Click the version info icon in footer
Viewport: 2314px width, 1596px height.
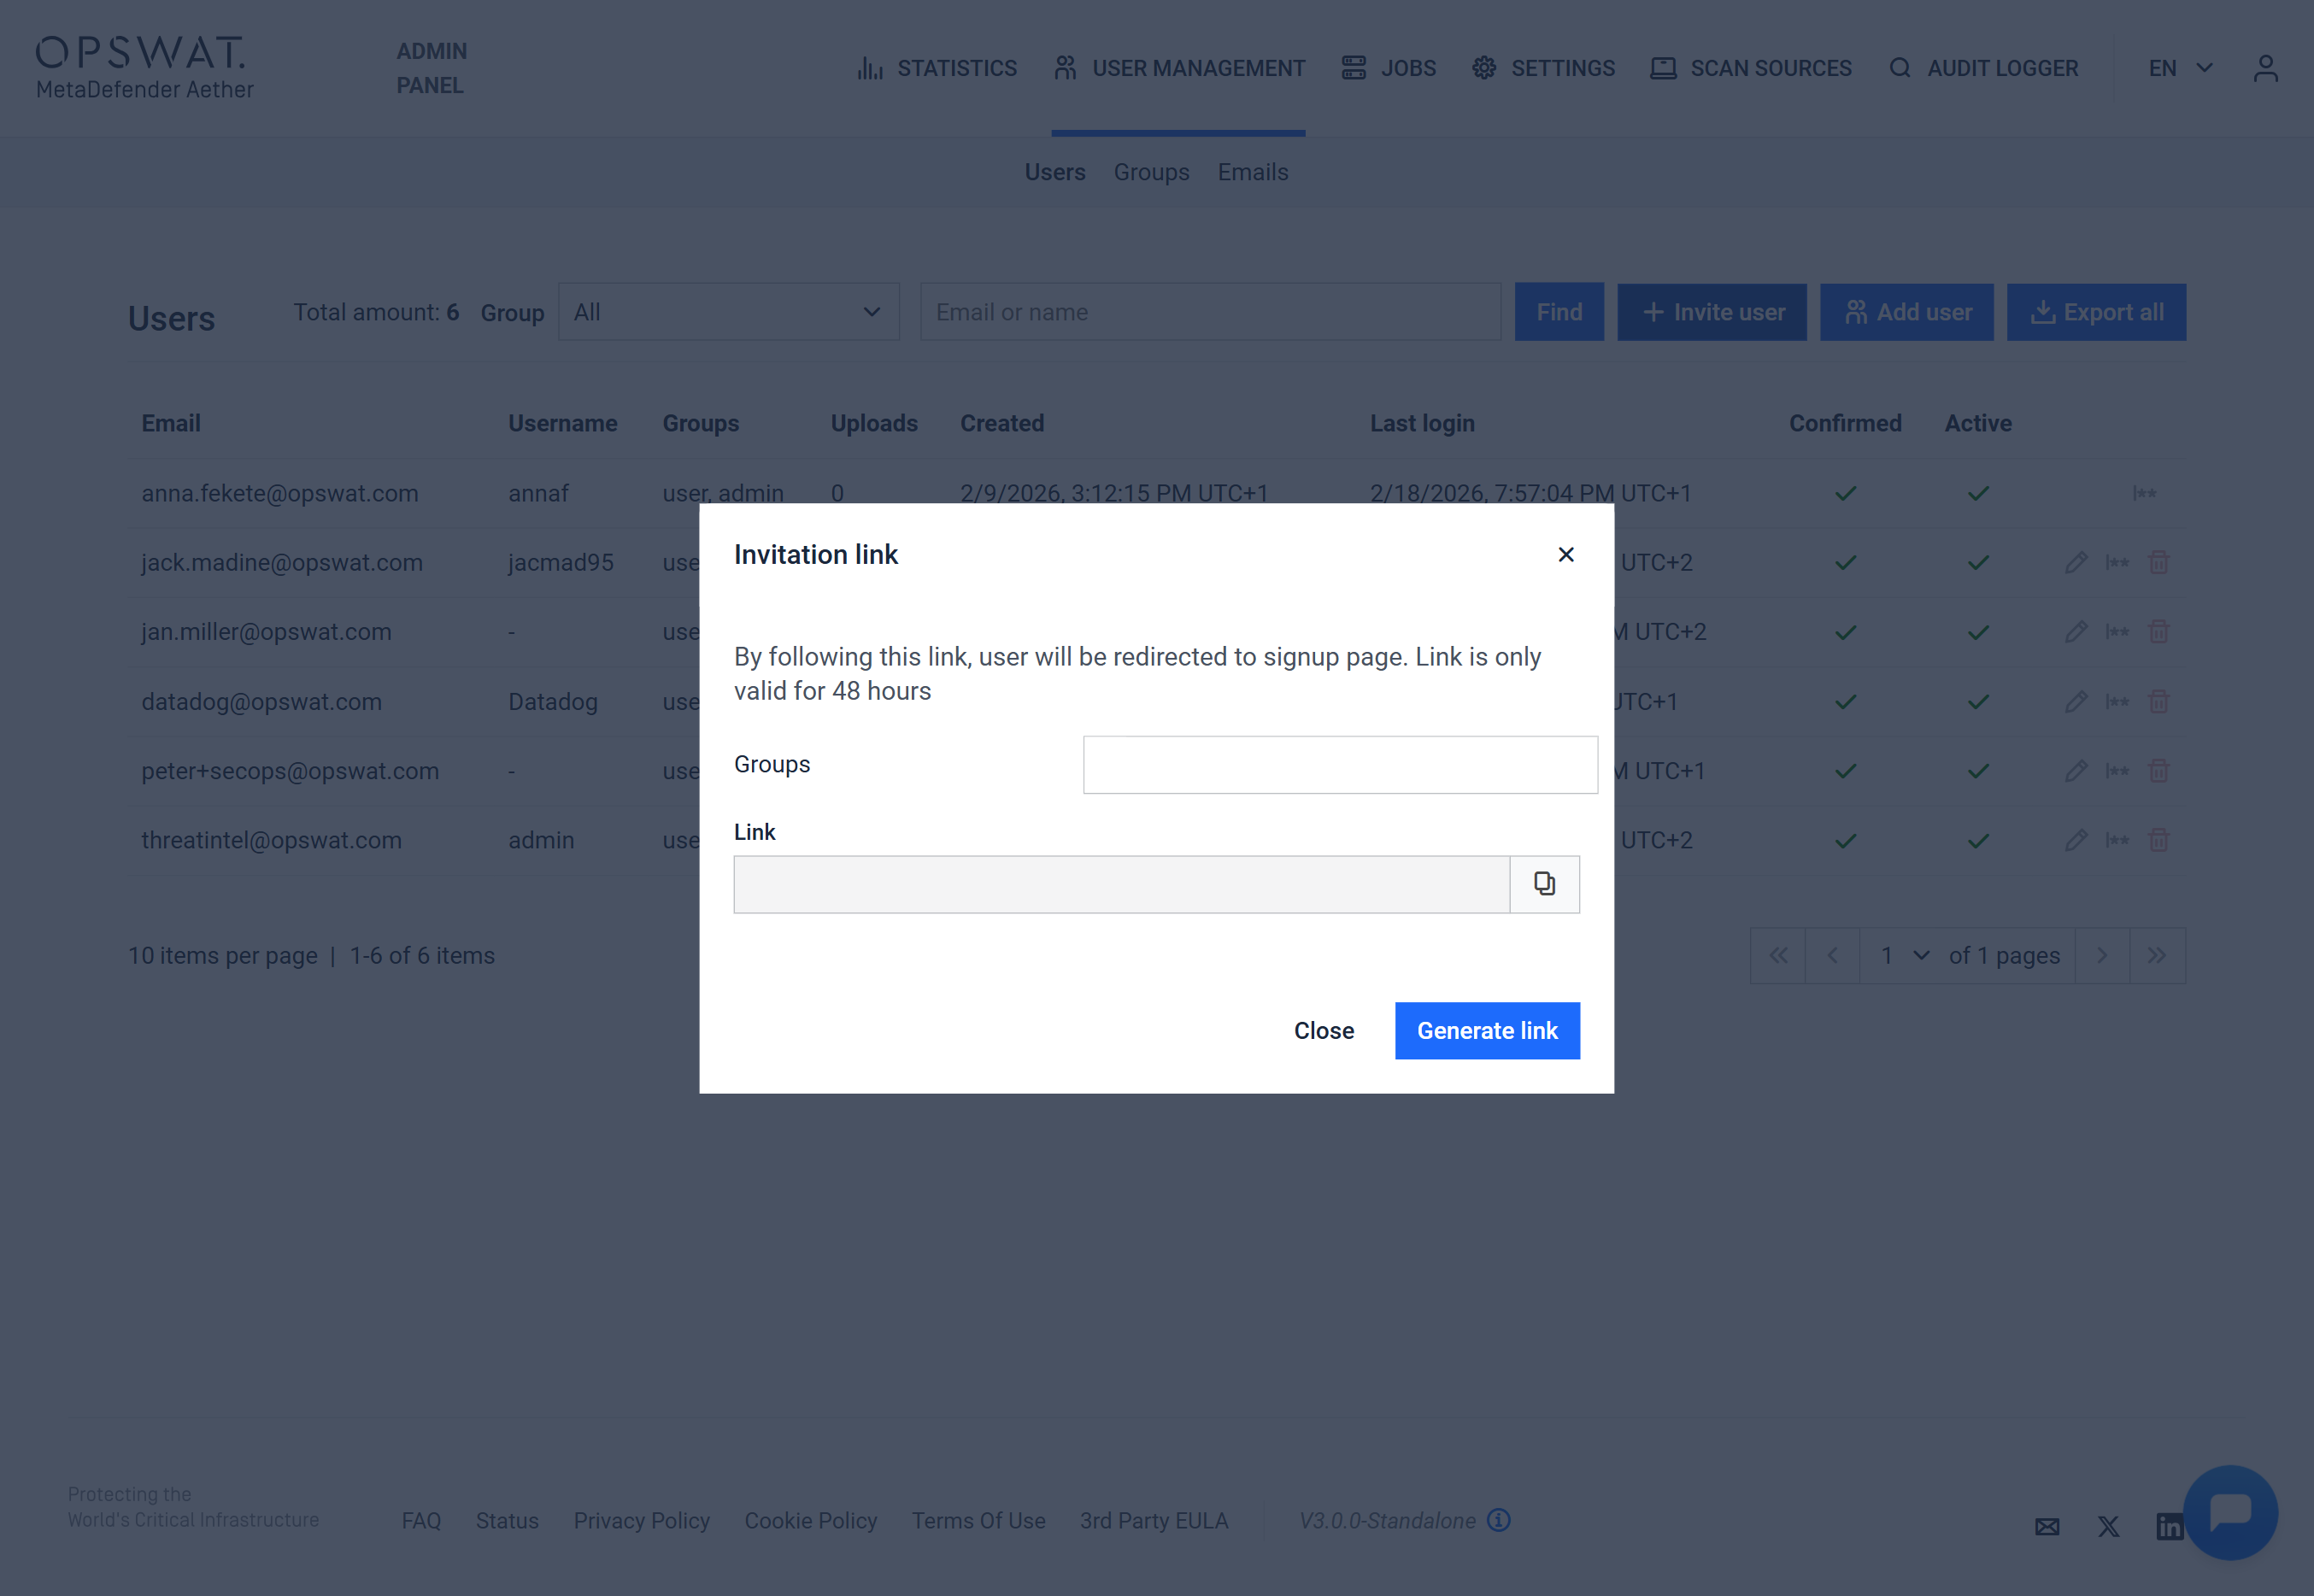1498,1520
